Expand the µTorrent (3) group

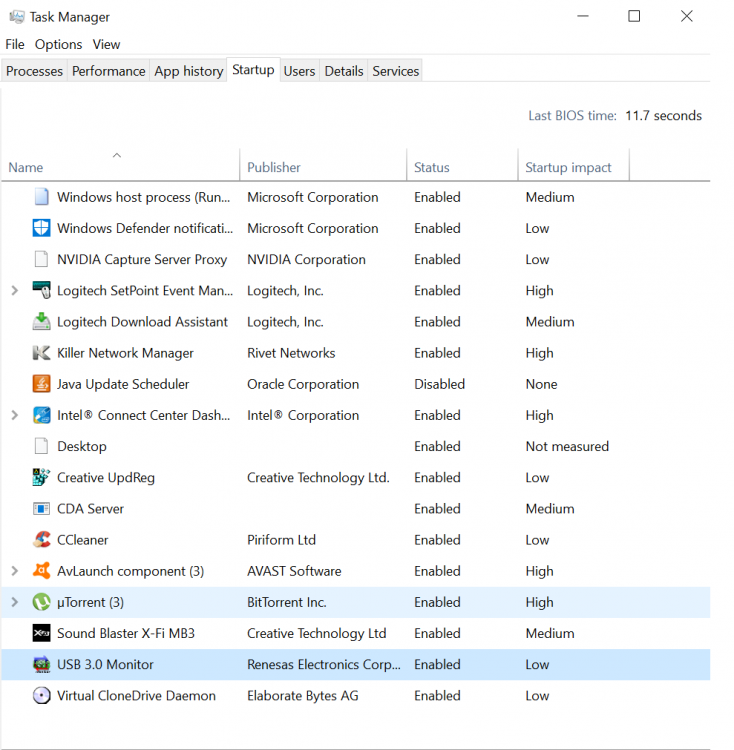[x=15, y=602]
